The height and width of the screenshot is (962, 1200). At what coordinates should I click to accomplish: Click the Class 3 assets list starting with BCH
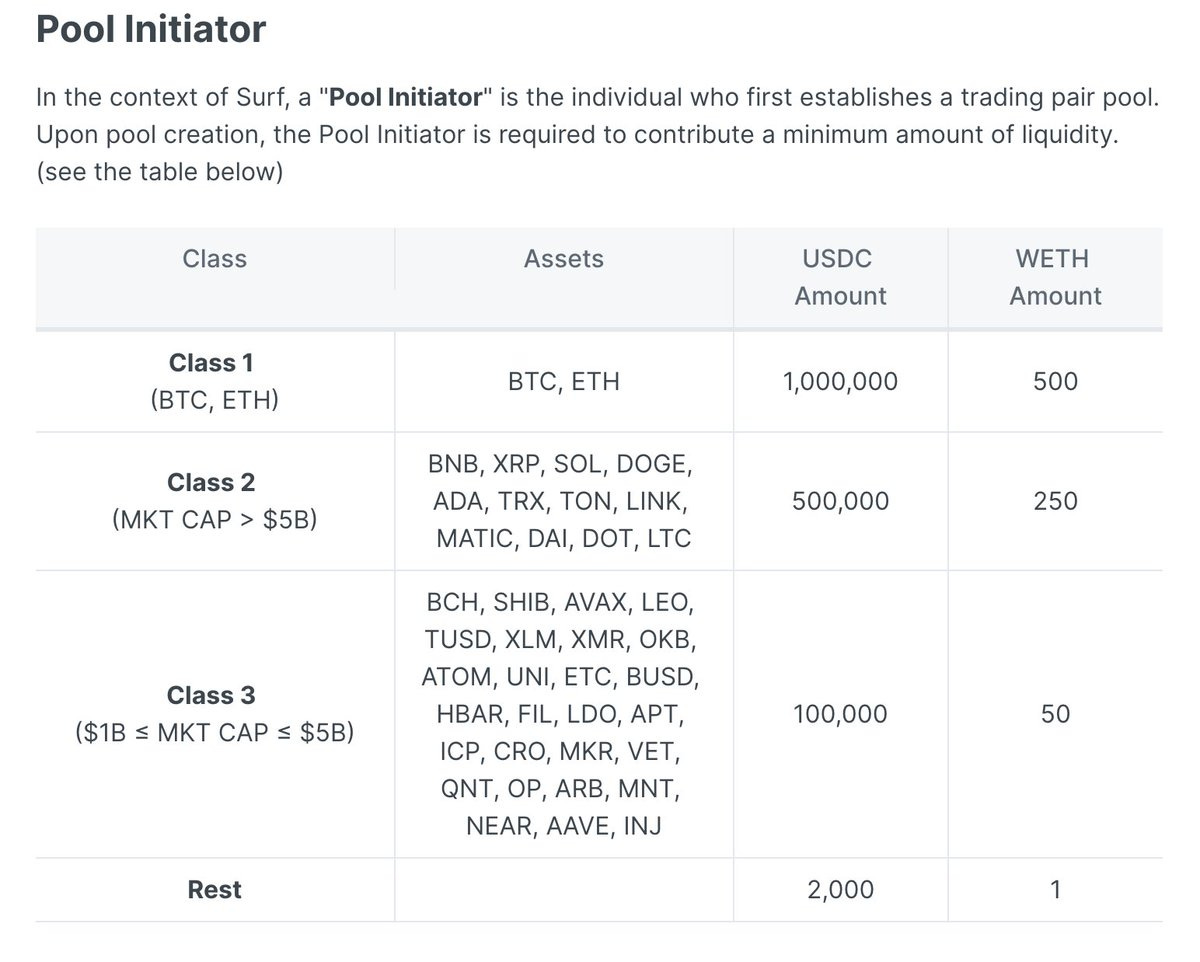point(563,714)
